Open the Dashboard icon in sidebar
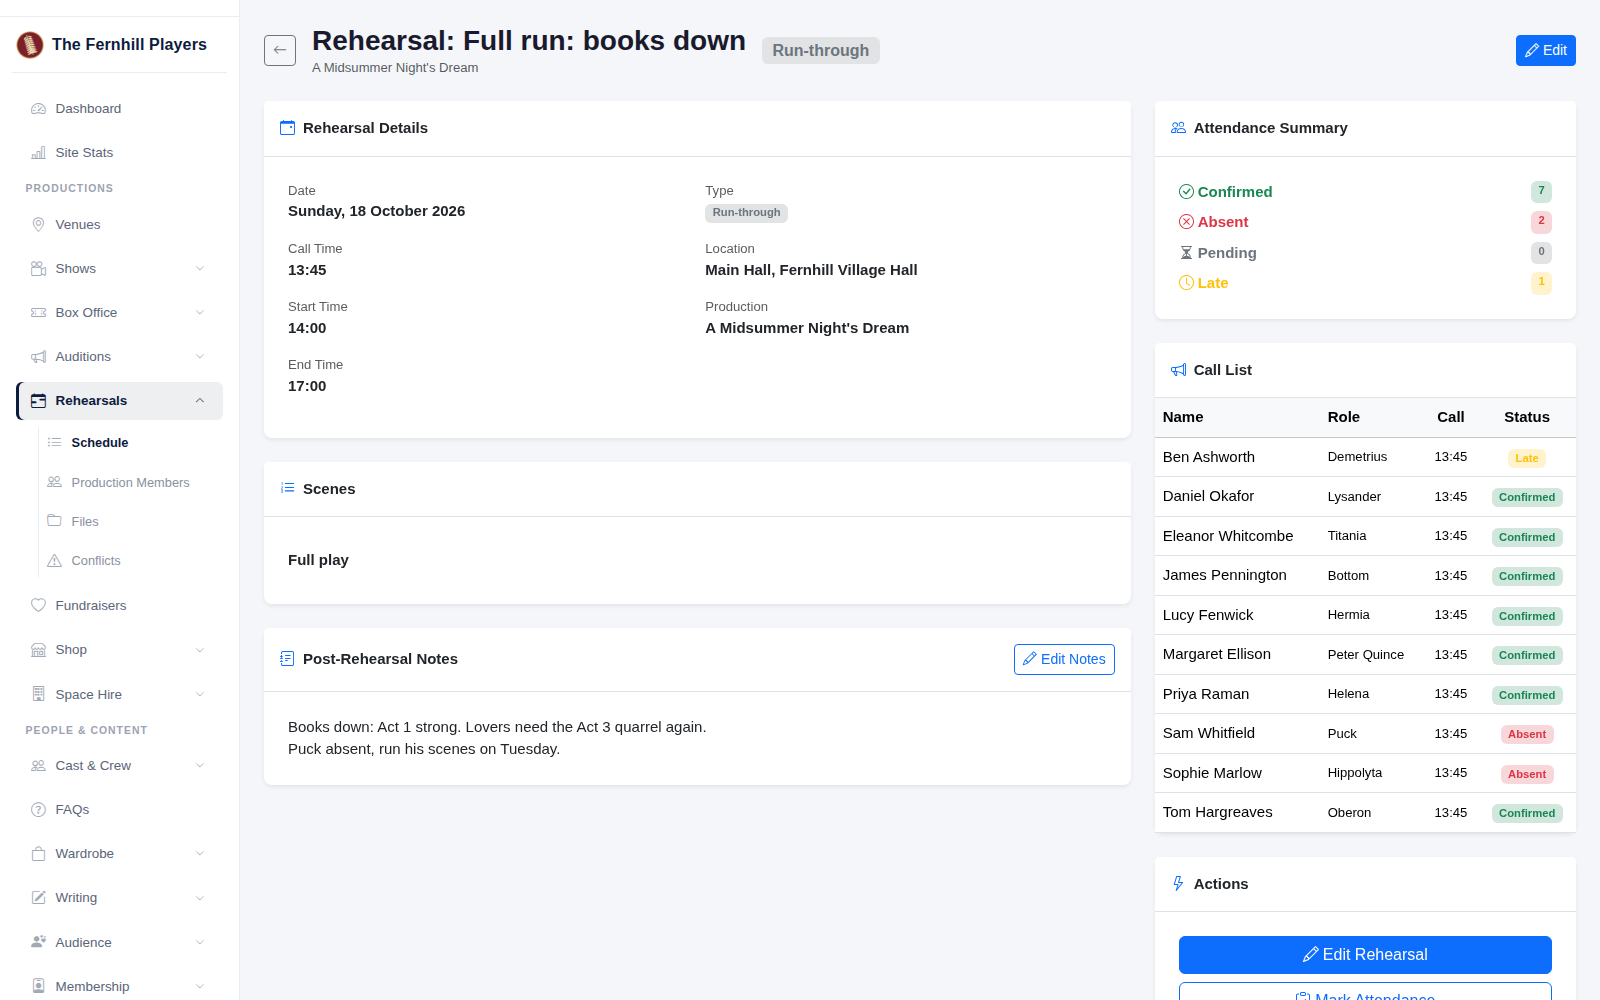Screen dimensions: 1600x1000 click(x=39, y=109)
